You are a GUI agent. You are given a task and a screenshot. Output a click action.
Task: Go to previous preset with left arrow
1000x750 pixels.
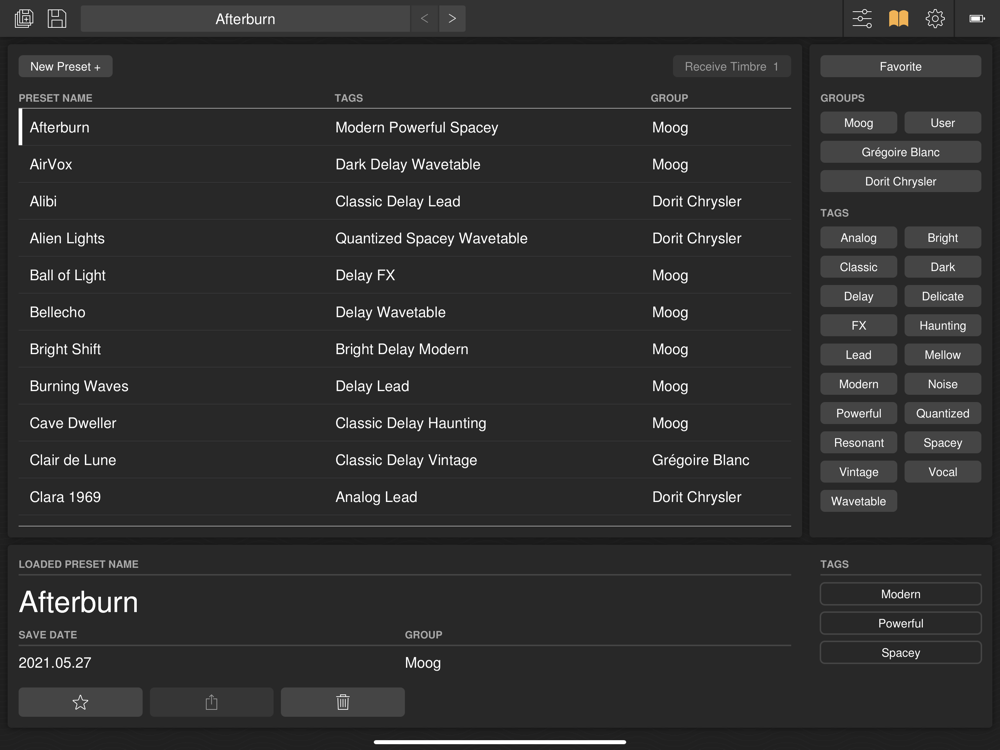pos(425,18)
